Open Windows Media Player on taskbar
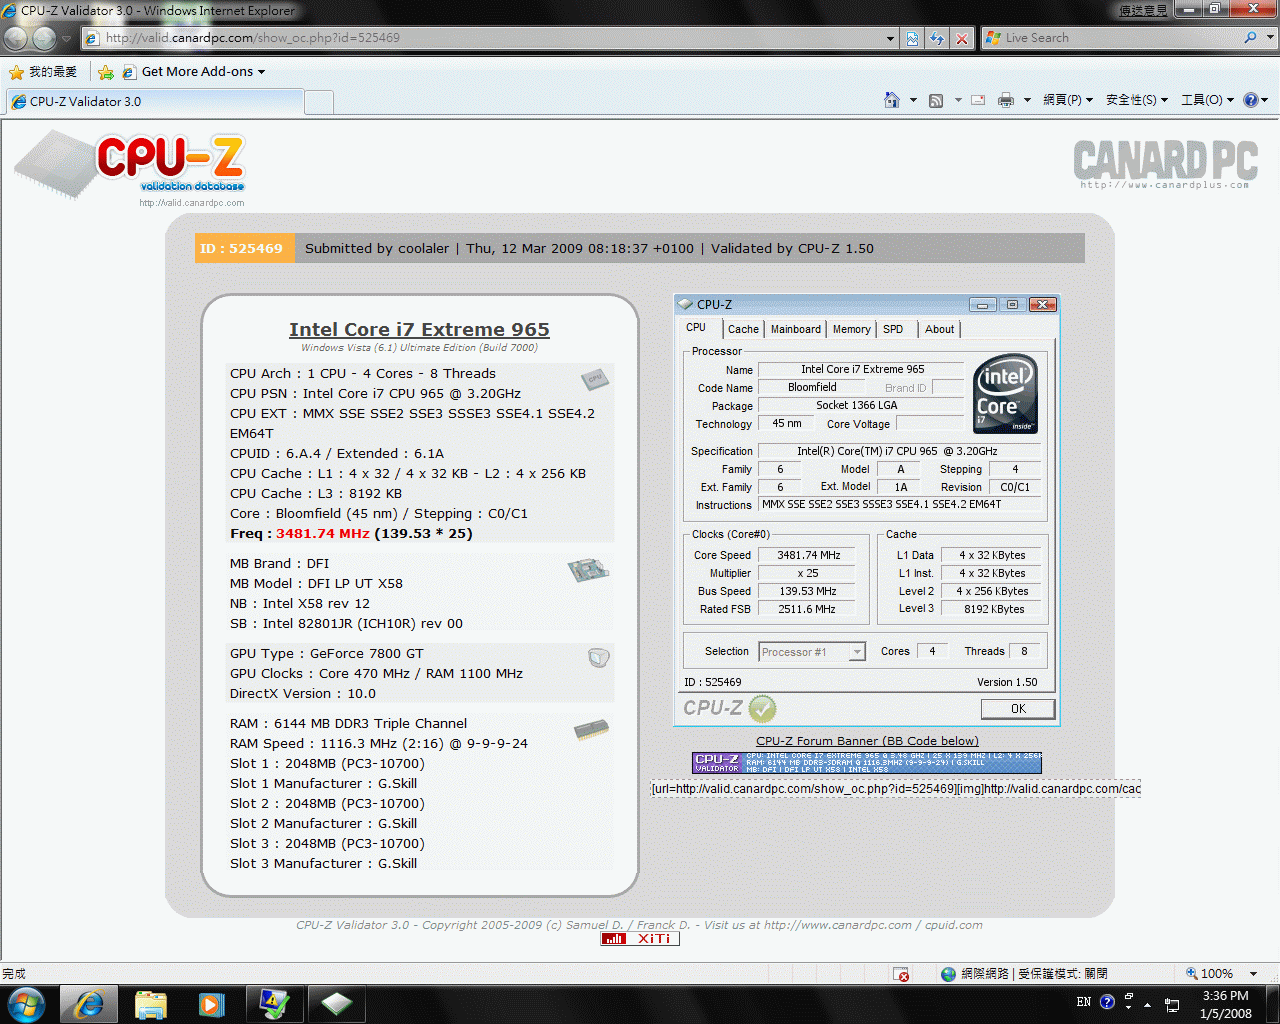The height and width of the screenshot is (1024, 1280). [211, 1004]
